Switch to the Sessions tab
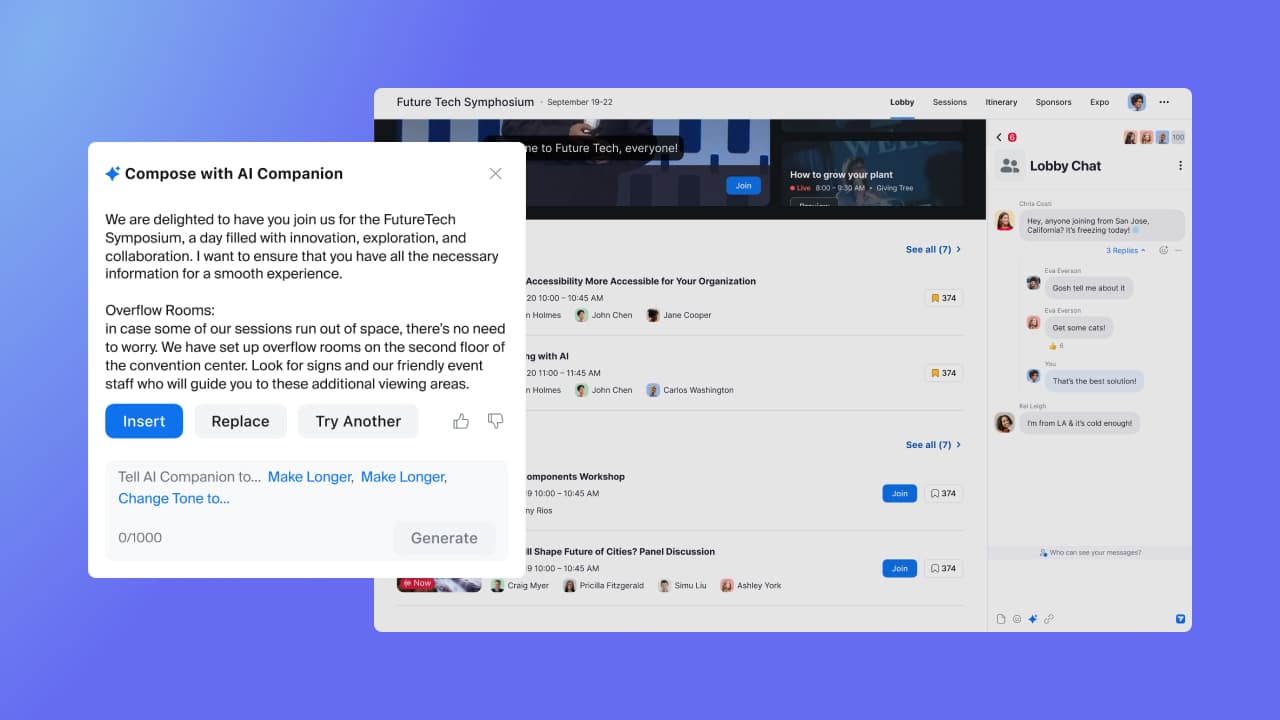1280x720 pixels. pyautogui.click(x=949, y=102)
